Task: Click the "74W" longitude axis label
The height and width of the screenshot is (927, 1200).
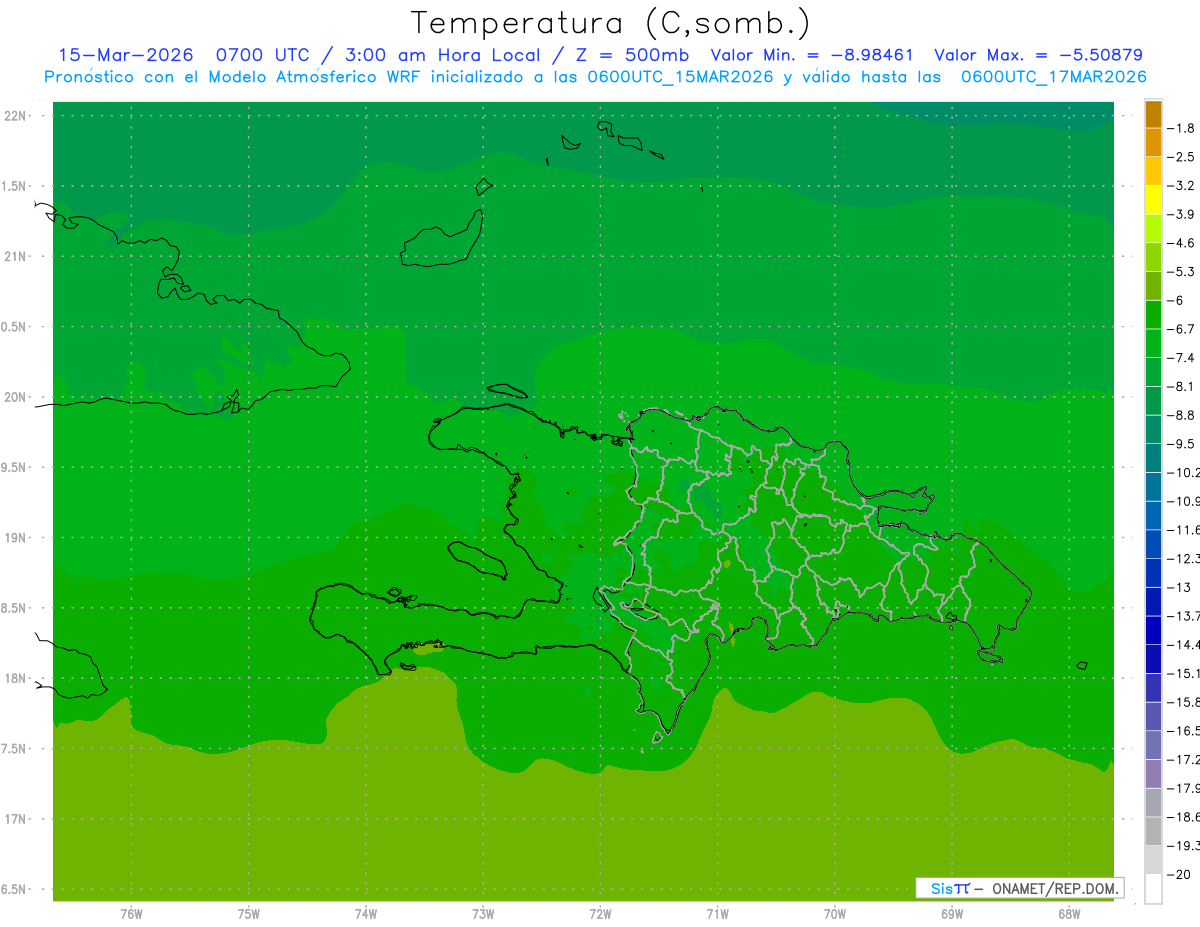Action: click(x=366, y=914)
